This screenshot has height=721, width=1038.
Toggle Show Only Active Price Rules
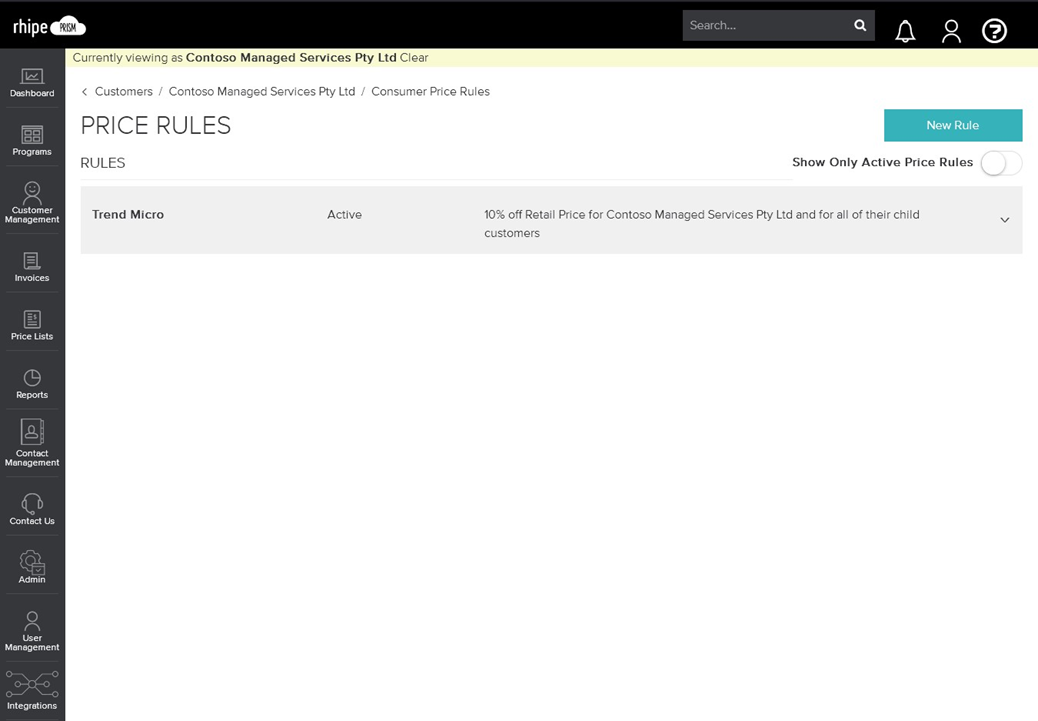point(1001,163)
